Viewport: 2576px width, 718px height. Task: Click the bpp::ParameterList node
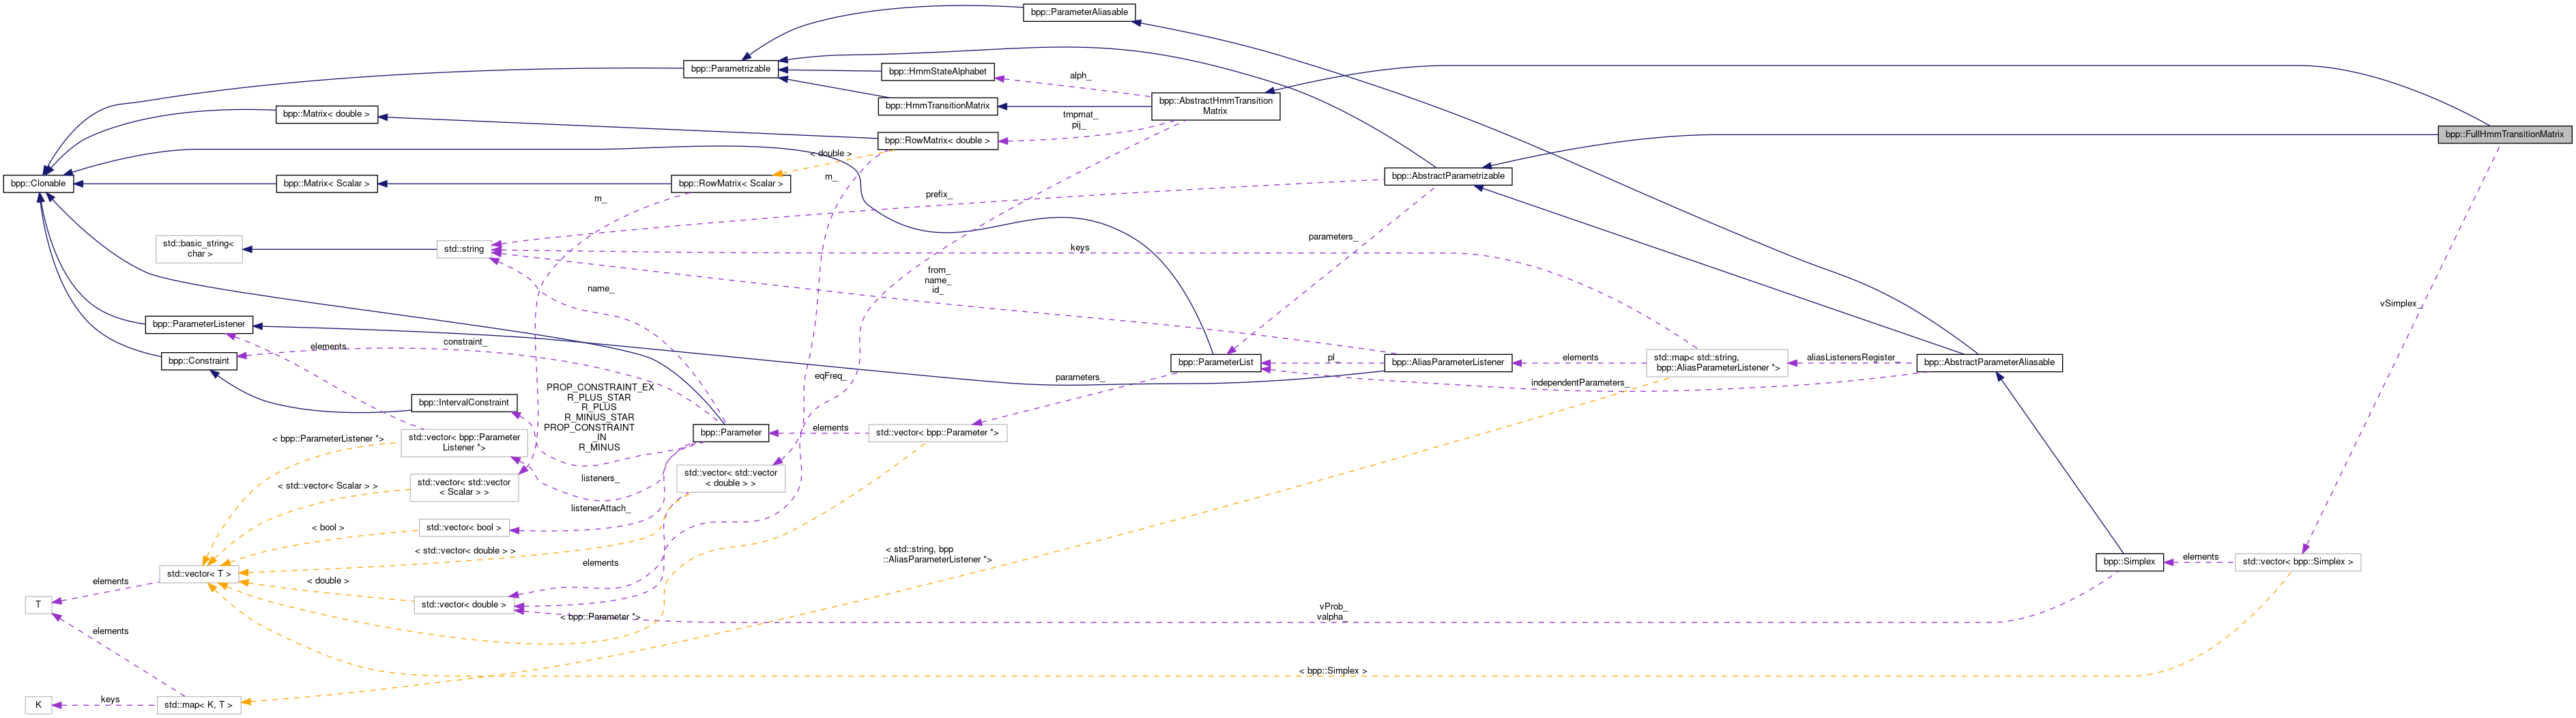(1215, 362)
